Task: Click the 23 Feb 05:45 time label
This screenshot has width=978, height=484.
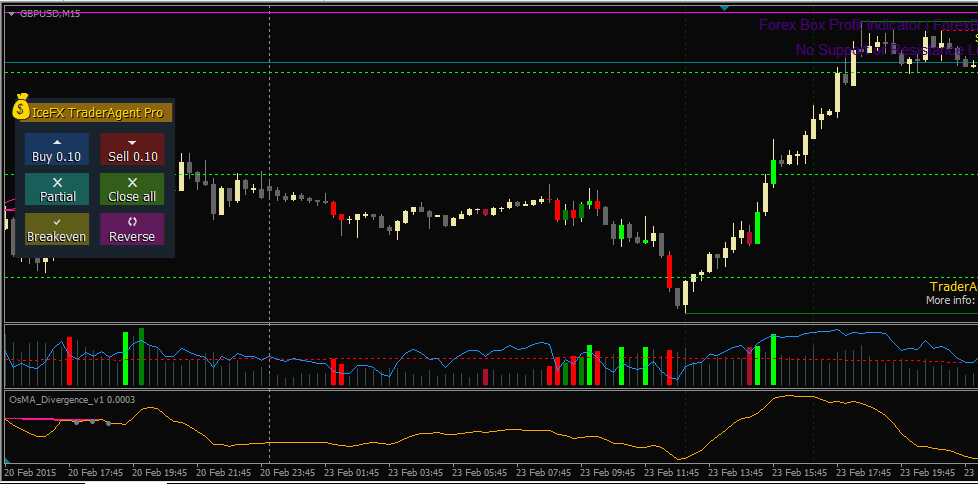Action: (480, 472)
